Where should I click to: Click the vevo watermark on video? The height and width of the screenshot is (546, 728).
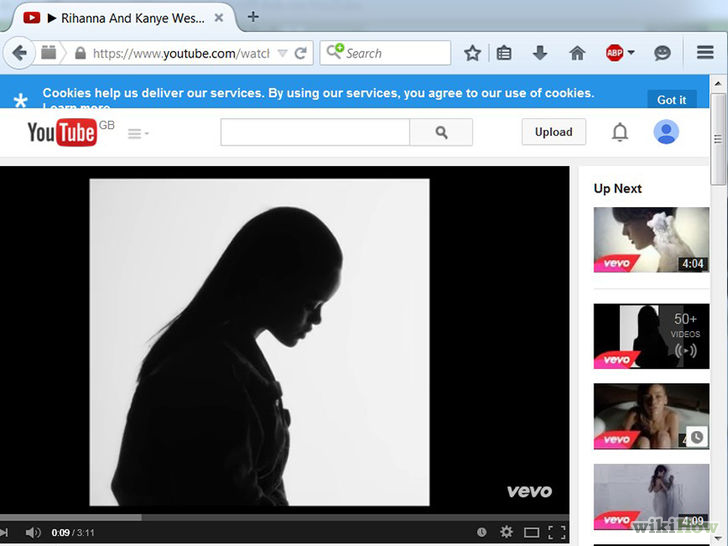529,491
